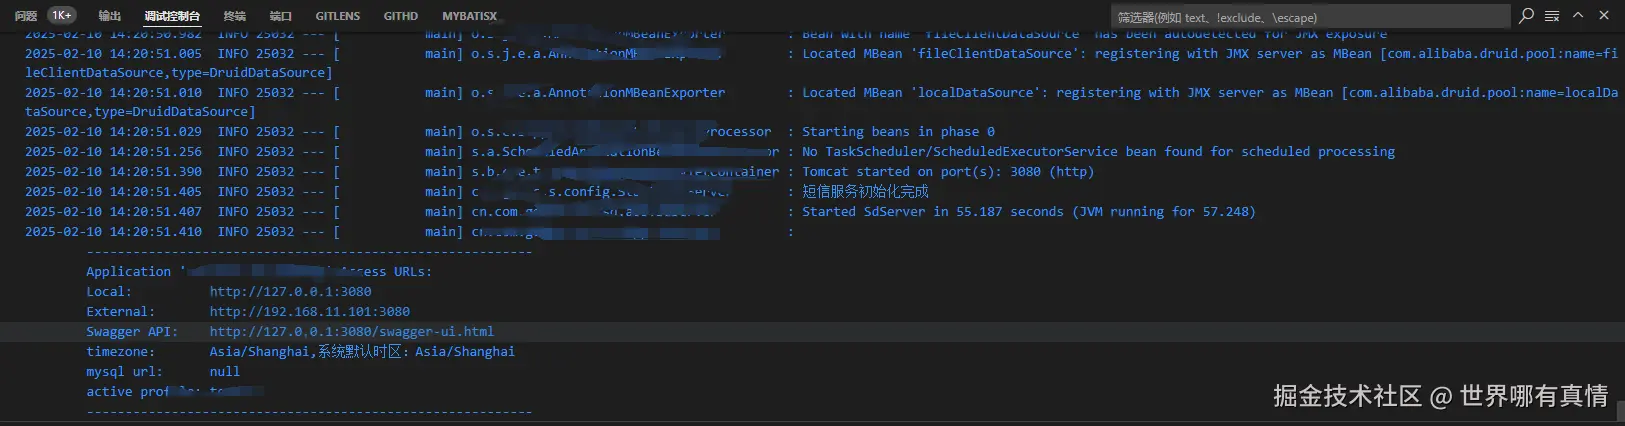Open the GITLENS panel tab
The width and height of the screenshot is (1625, 426).
coord(338,16)
